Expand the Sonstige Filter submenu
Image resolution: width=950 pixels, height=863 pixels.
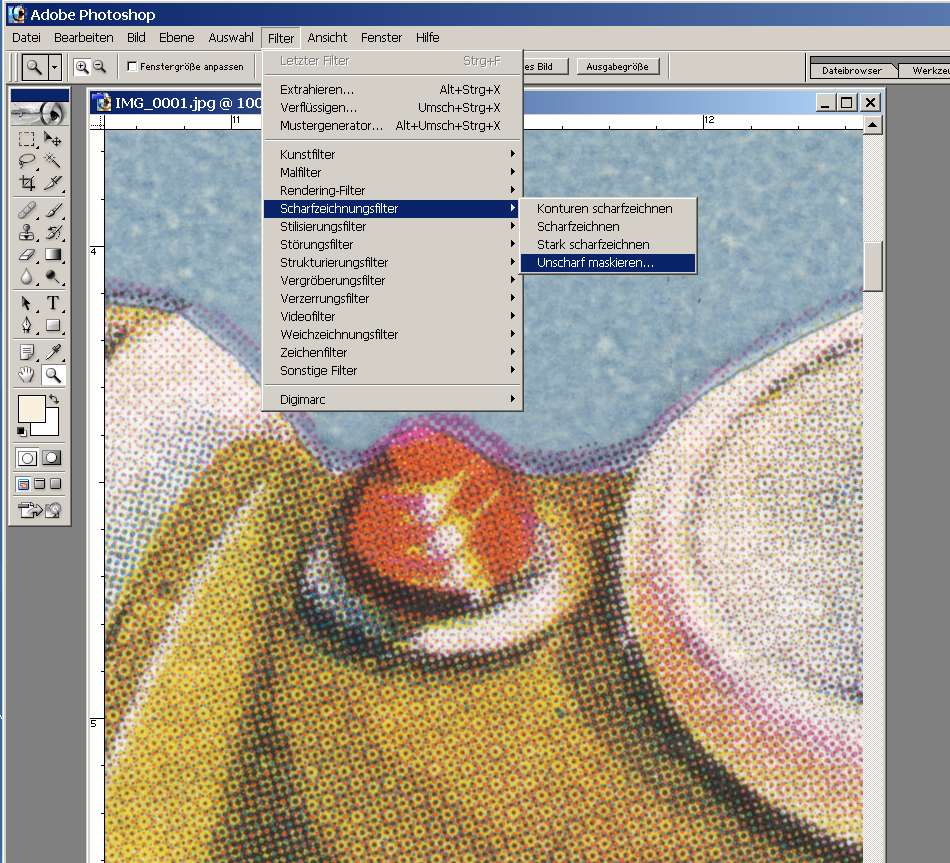[x=393, y=370]
